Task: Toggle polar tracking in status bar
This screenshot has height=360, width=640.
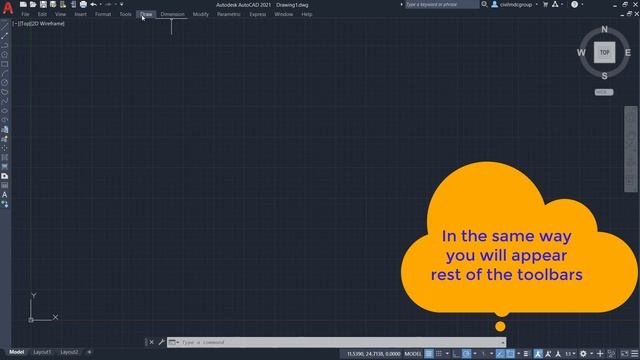Action: pyautogui.click(x=466, y=353)
